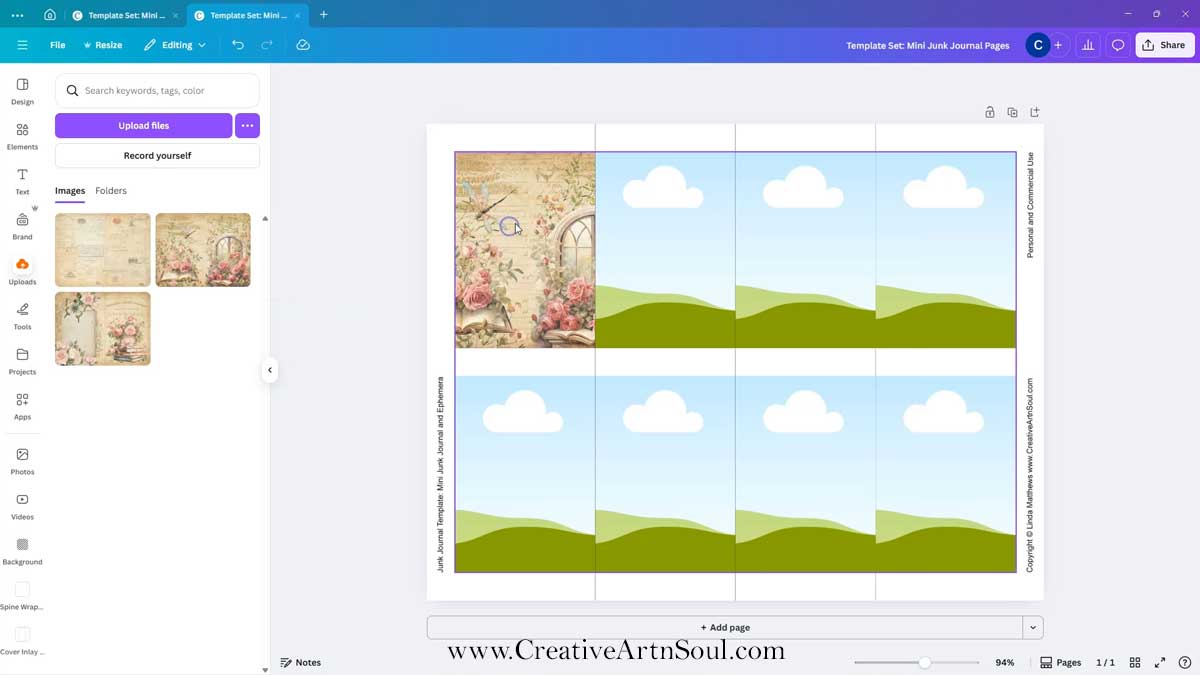
Task: Click the Share button
Action: (x=1164, y=45)
